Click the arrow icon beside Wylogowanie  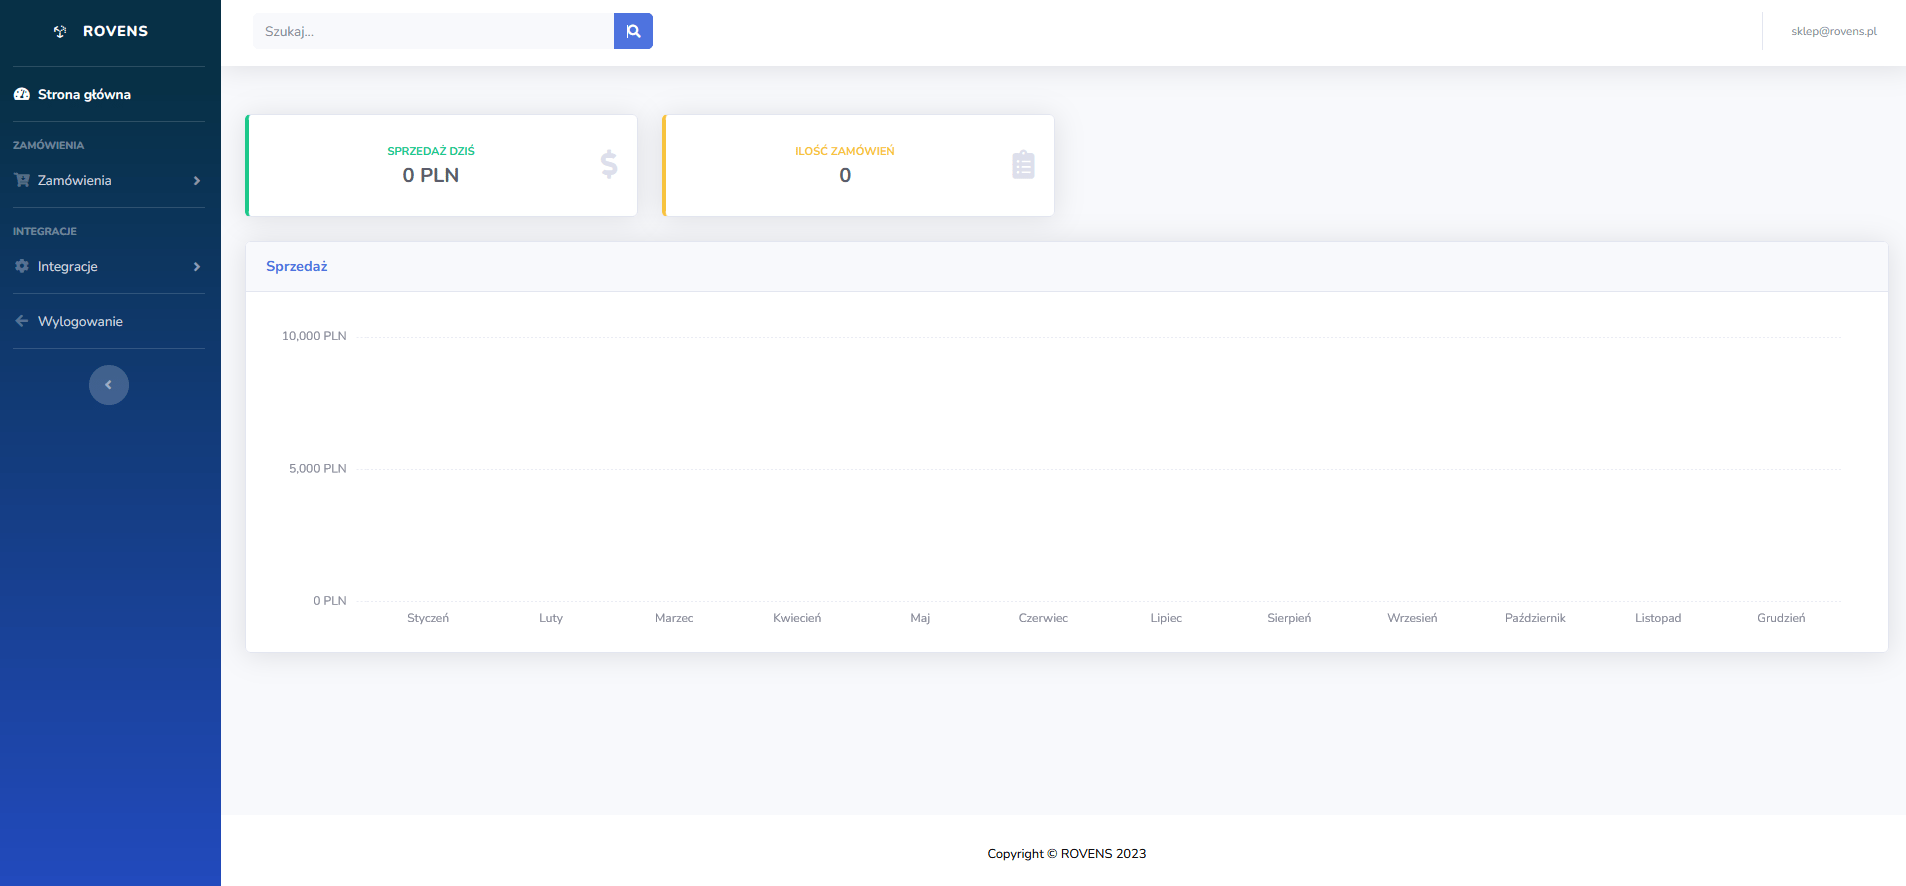pos(22,321)
